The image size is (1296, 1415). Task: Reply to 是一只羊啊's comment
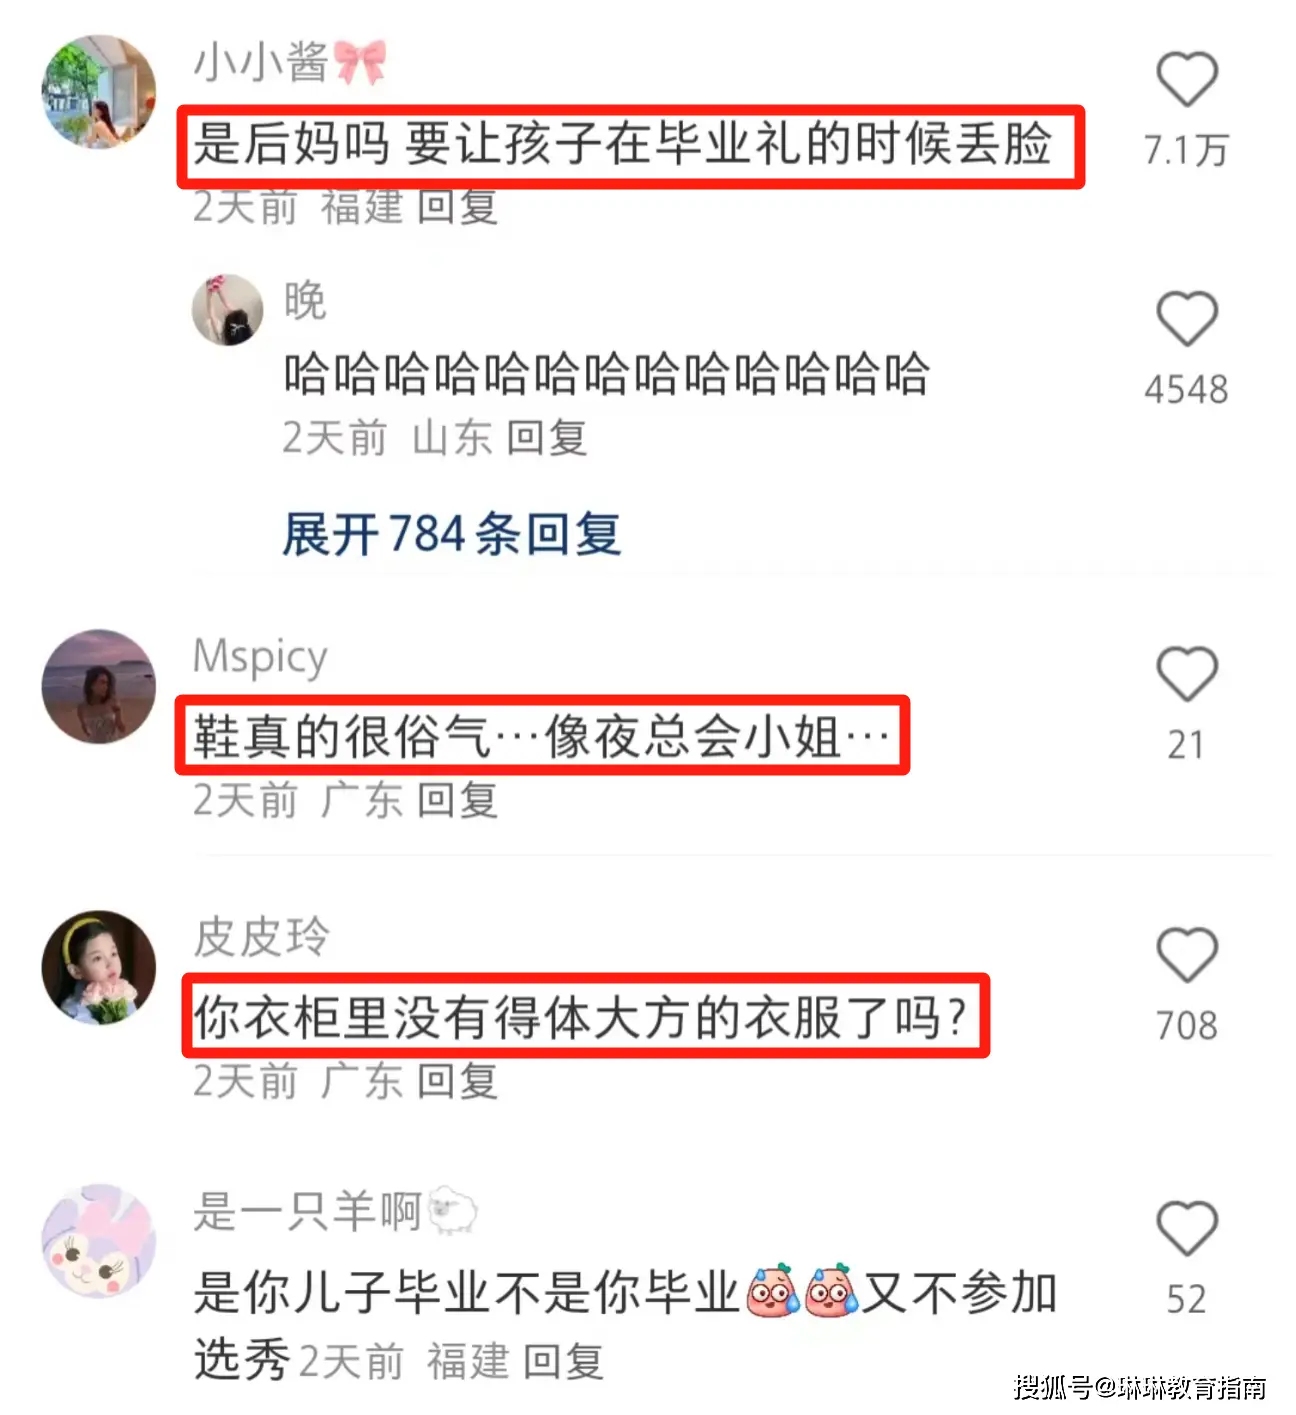563,1361
